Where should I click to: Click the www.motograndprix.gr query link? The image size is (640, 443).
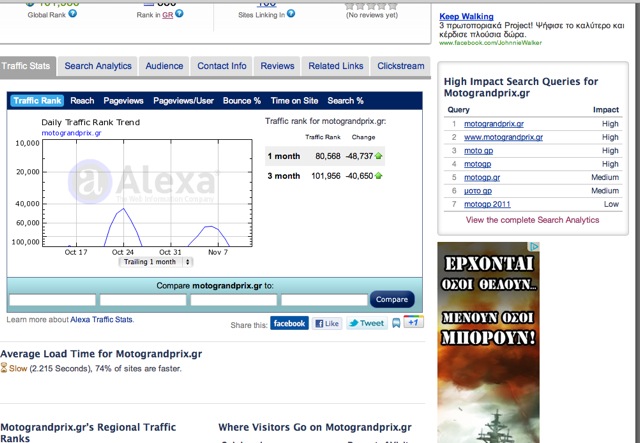503,137
